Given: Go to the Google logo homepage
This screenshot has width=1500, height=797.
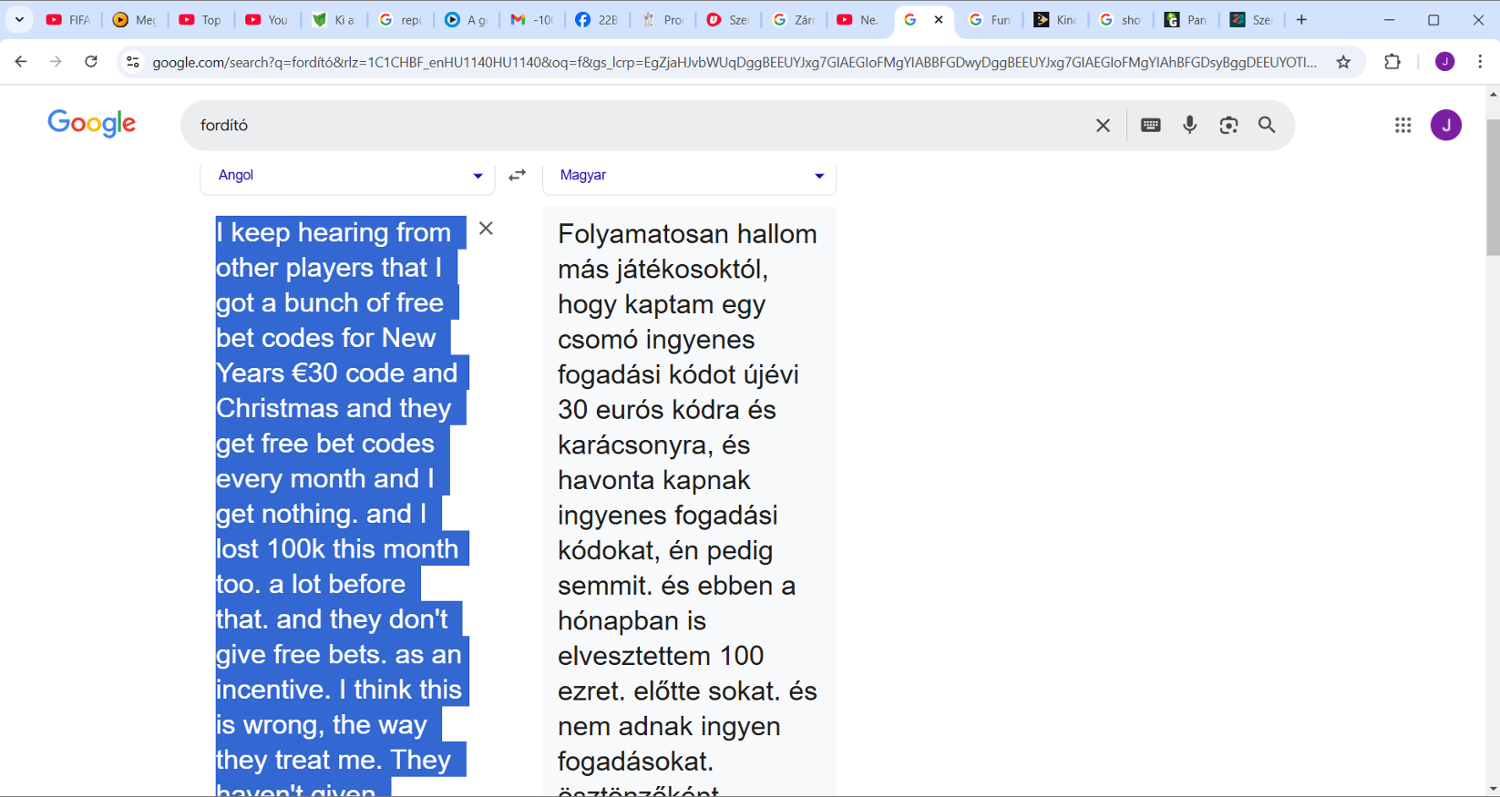Looking at the screenshot, I should click(x=92, y=124).
